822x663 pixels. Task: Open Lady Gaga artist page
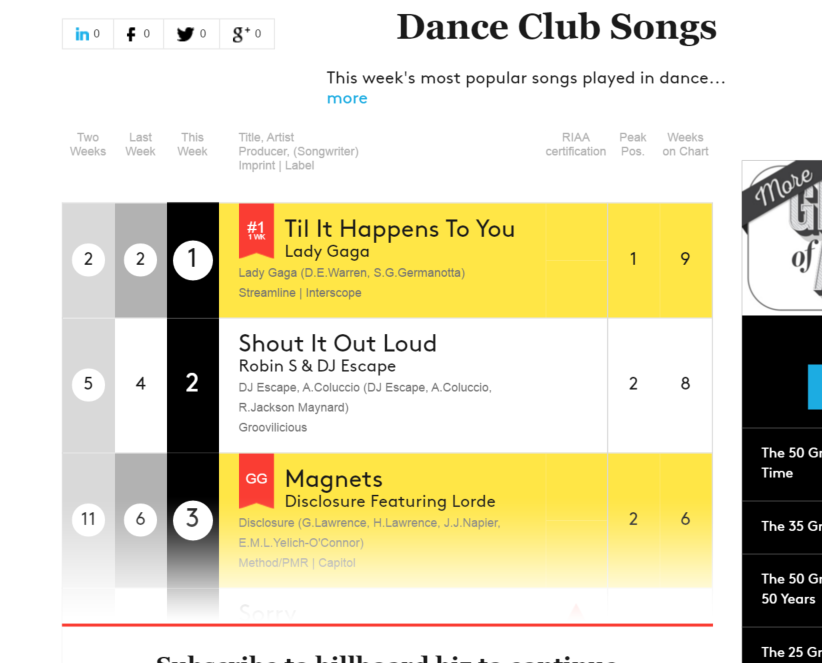327,252
